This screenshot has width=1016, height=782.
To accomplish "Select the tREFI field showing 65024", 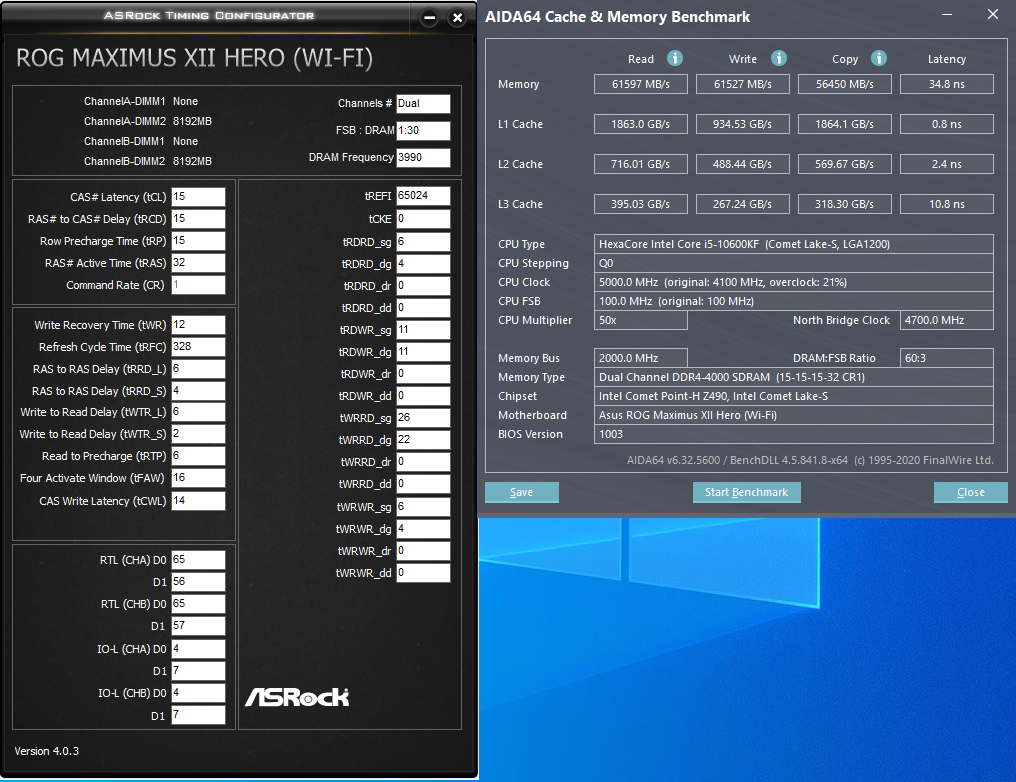I will coord(423,196).
